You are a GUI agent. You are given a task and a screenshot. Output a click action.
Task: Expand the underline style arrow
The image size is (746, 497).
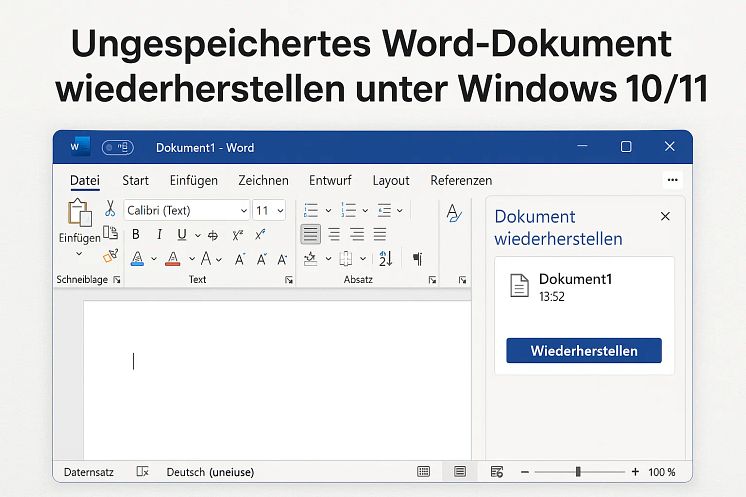tap(197, 235)
